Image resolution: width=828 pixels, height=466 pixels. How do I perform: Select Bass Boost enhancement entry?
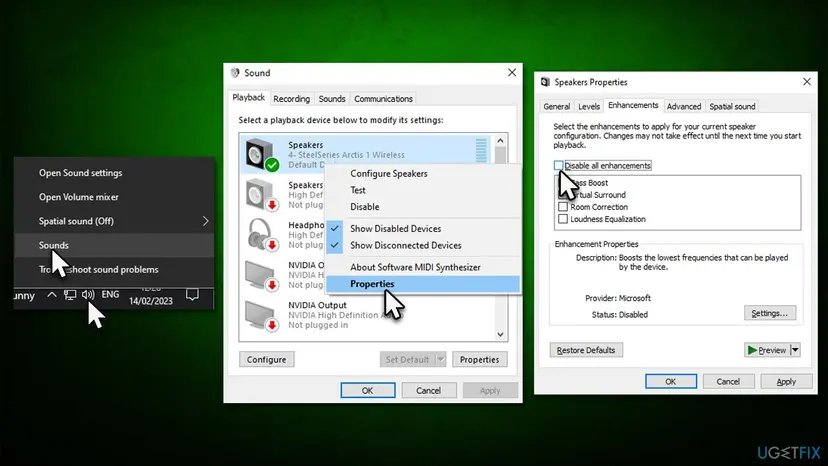click(x=589, y=183)
